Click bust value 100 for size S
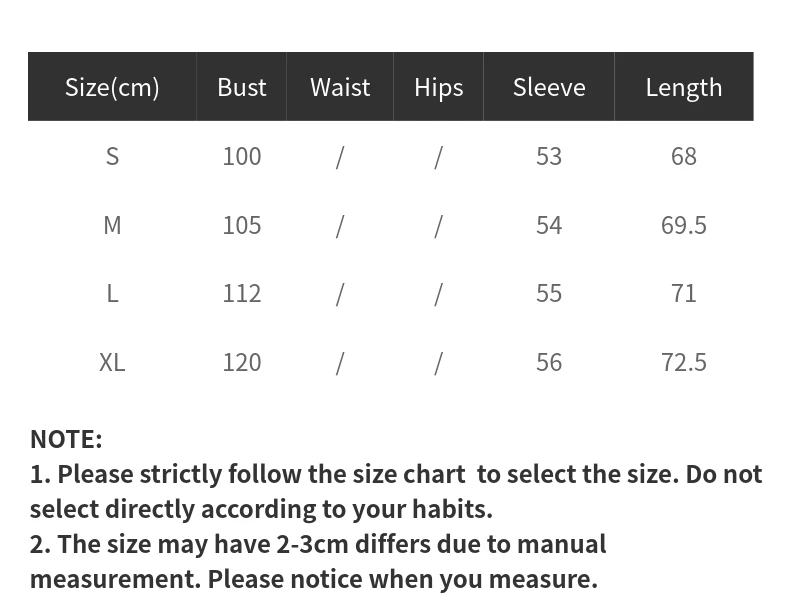 242,156
